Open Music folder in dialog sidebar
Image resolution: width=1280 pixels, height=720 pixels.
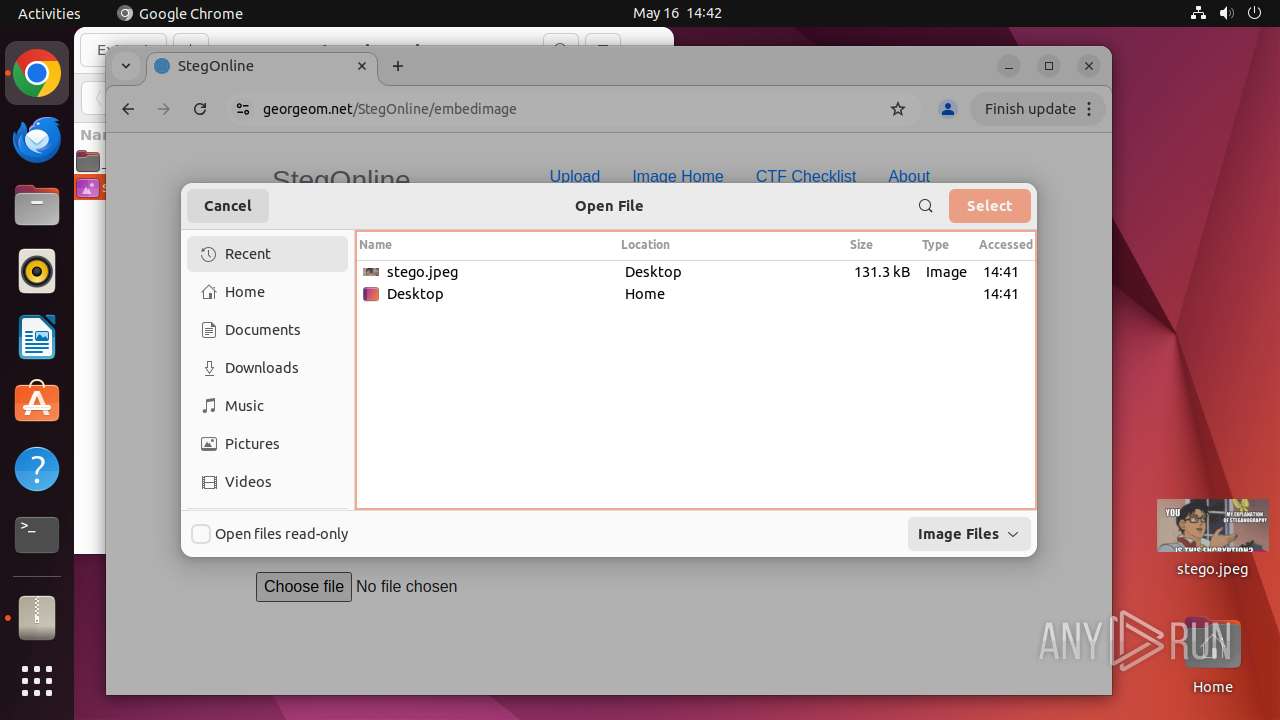coord(268,406)
